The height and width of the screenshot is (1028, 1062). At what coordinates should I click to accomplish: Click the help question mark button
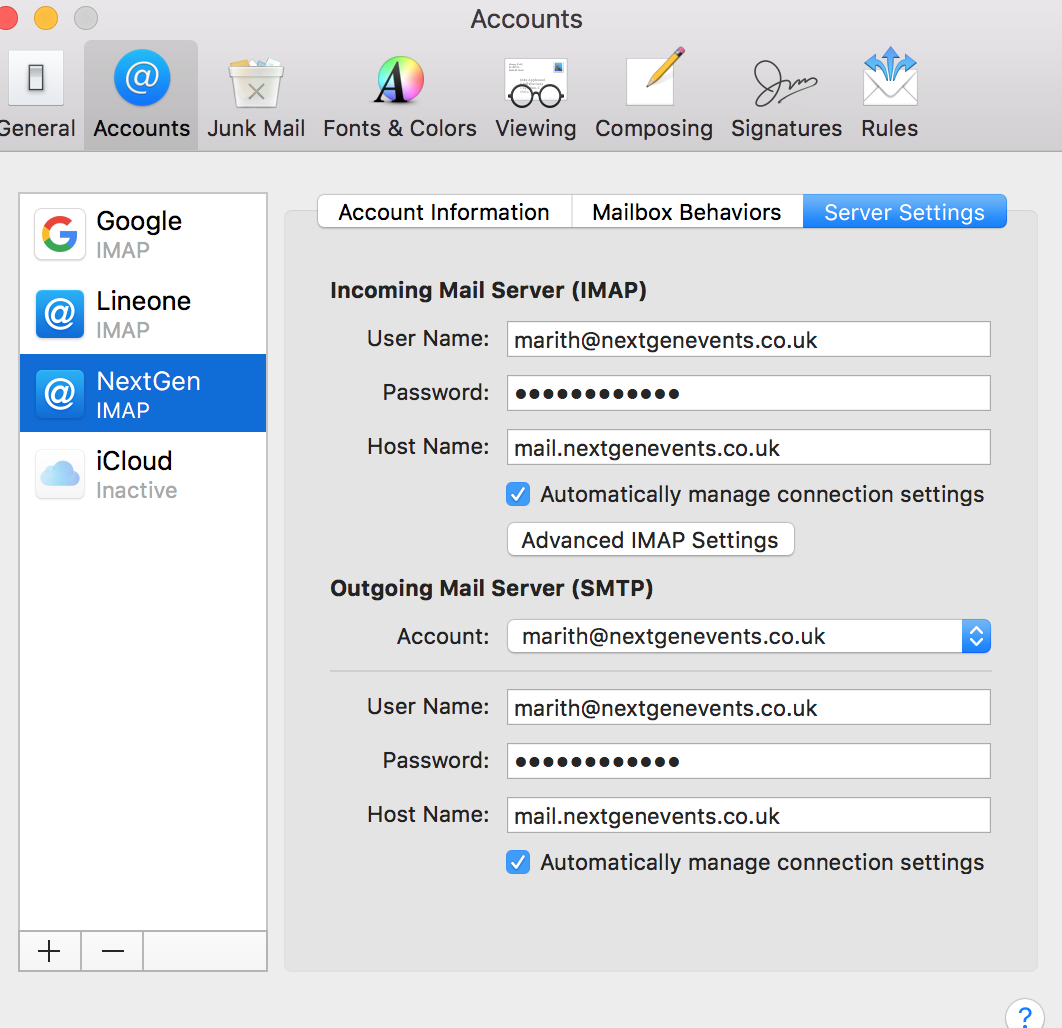1024,1014
